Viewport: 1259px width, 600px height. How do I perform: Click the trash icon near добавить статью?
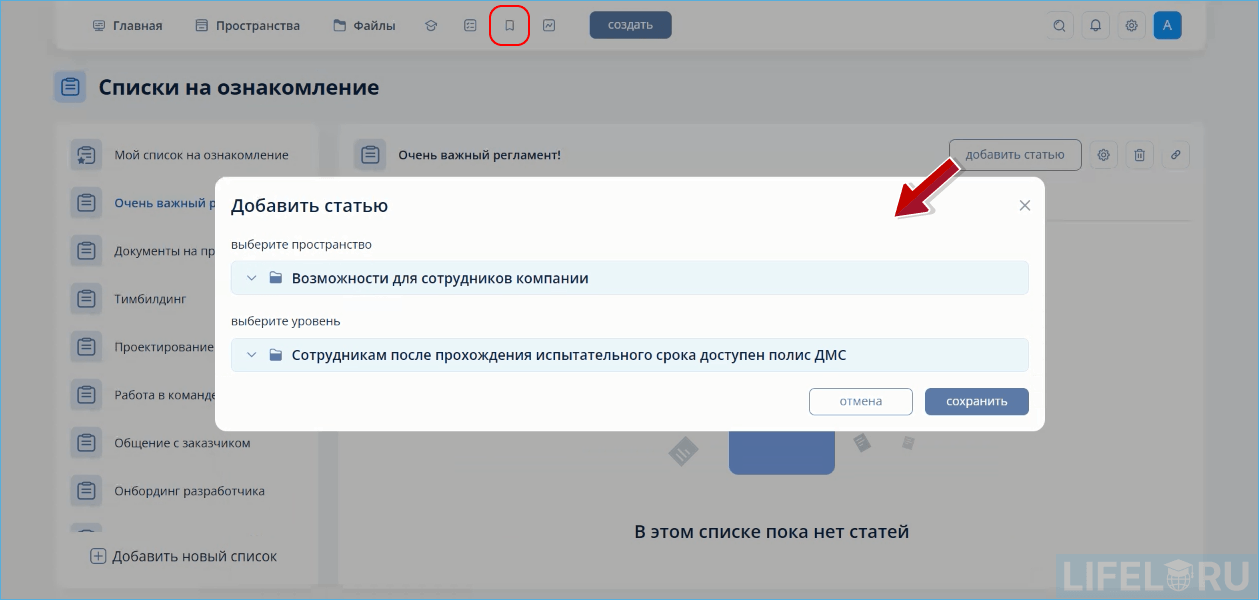(1139, 154)
